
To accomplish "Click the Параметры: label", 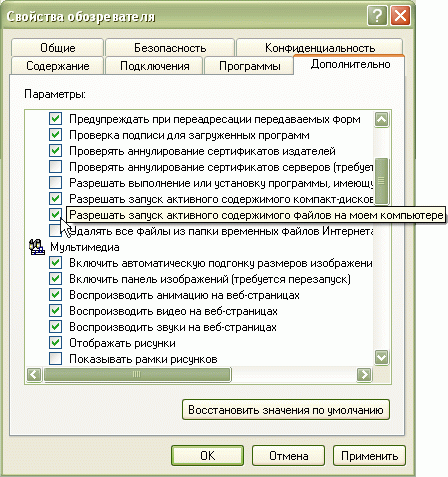I will point(55,94).
